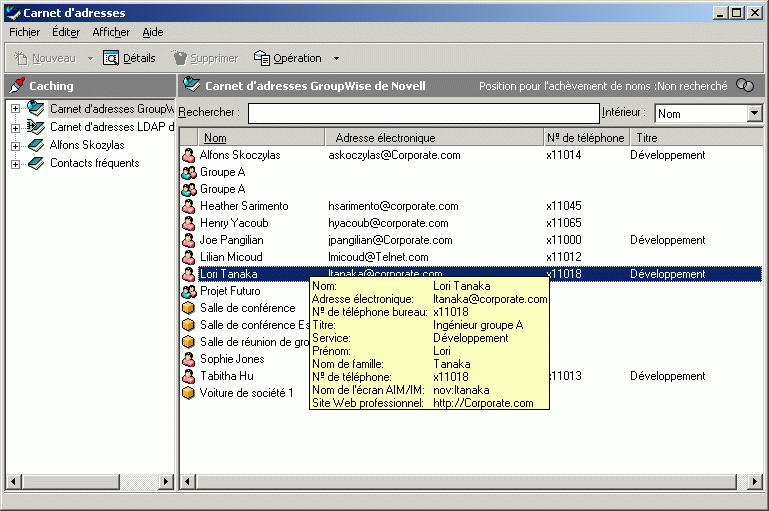Open the Aide menu

click(153, 32)
